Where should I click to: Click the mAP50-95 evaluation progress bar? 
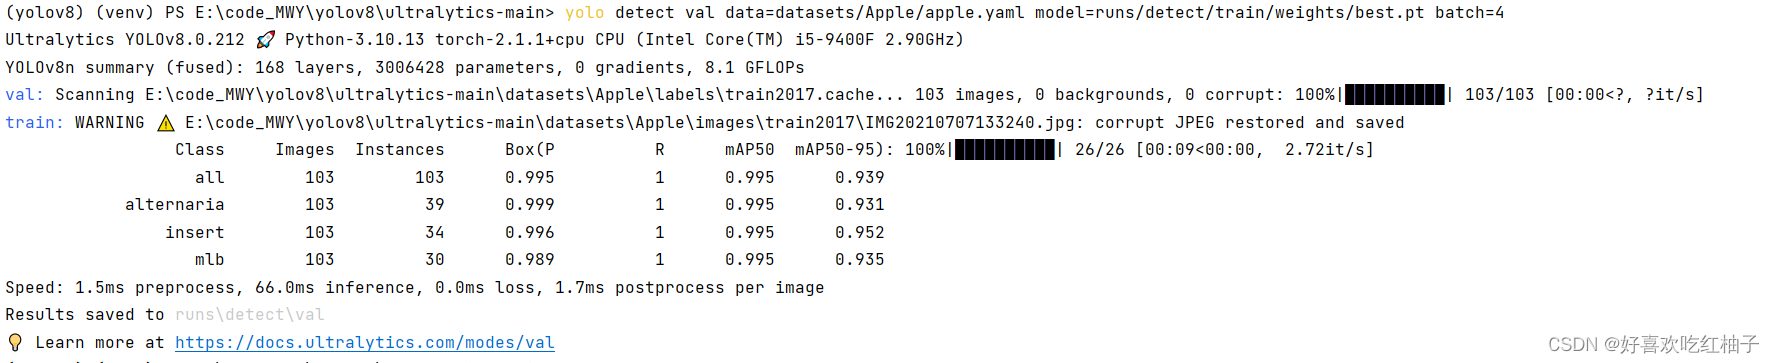[x=1005, y=150]
